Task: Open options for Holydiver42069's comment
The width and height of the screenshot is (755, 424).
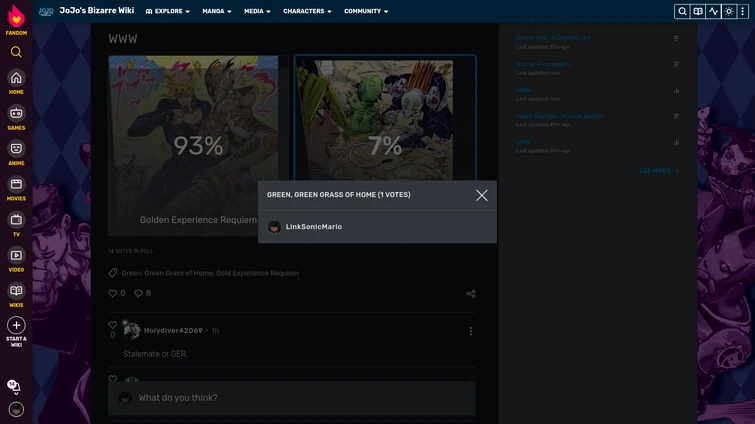Action: tap(470, 331)
